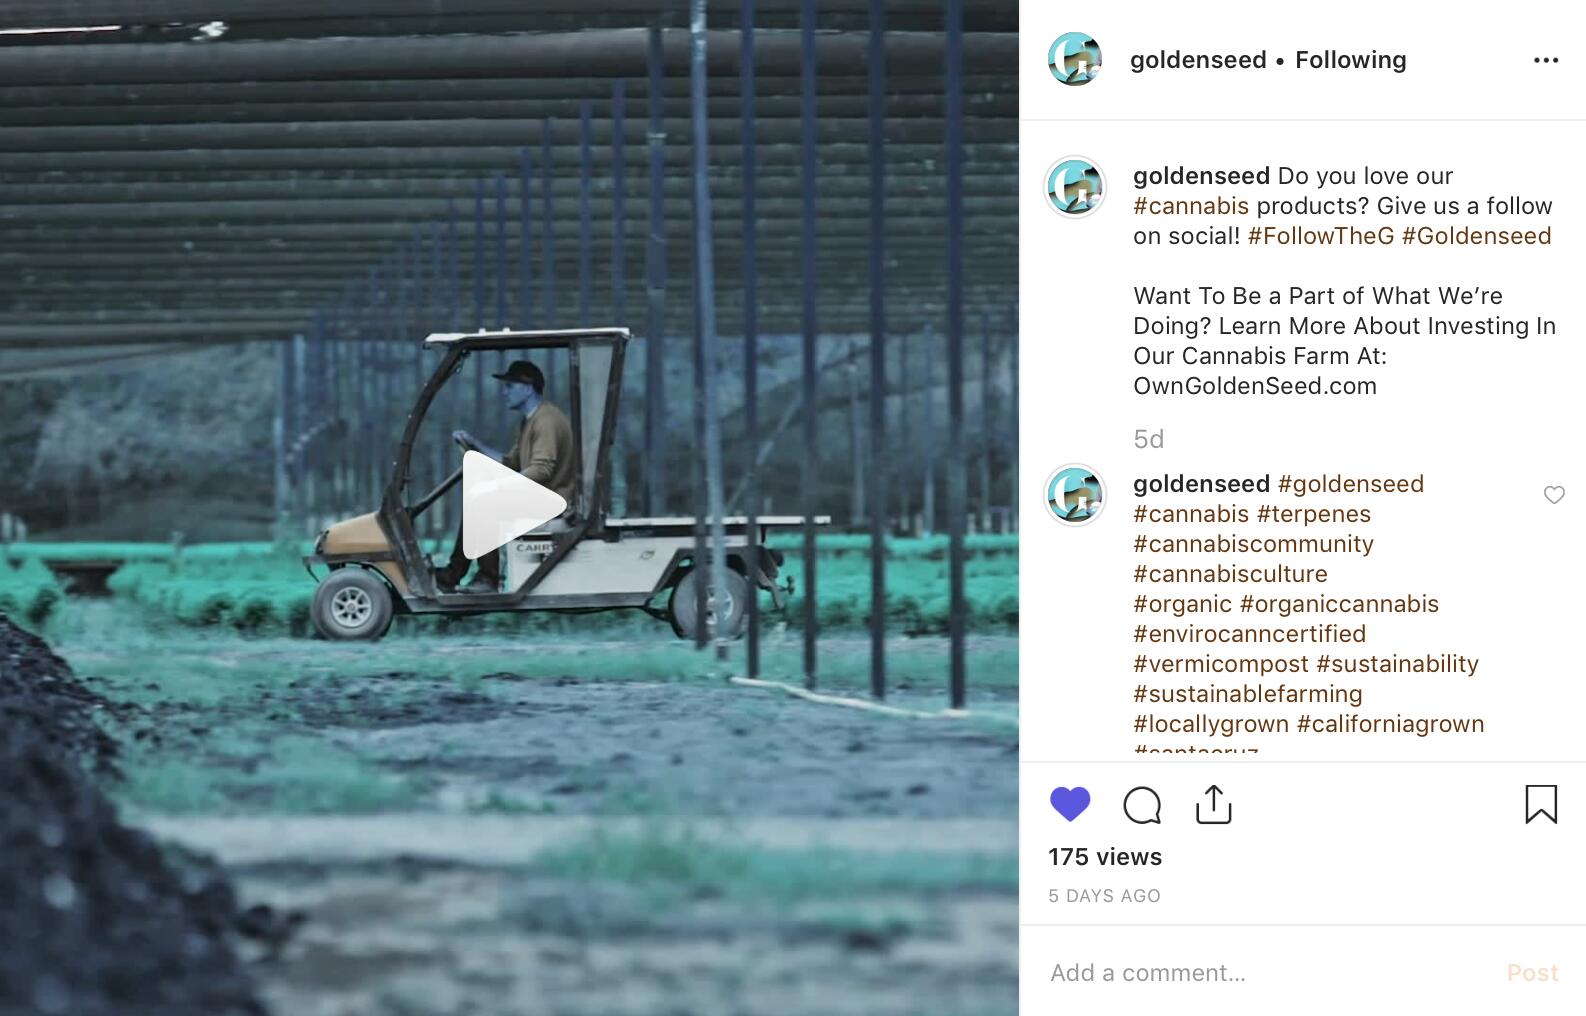Image resolution: width=1586 pixels, height=1016 pixels.
Task: Open the #vermicompost hashtag
Action: pos(1220,664)
